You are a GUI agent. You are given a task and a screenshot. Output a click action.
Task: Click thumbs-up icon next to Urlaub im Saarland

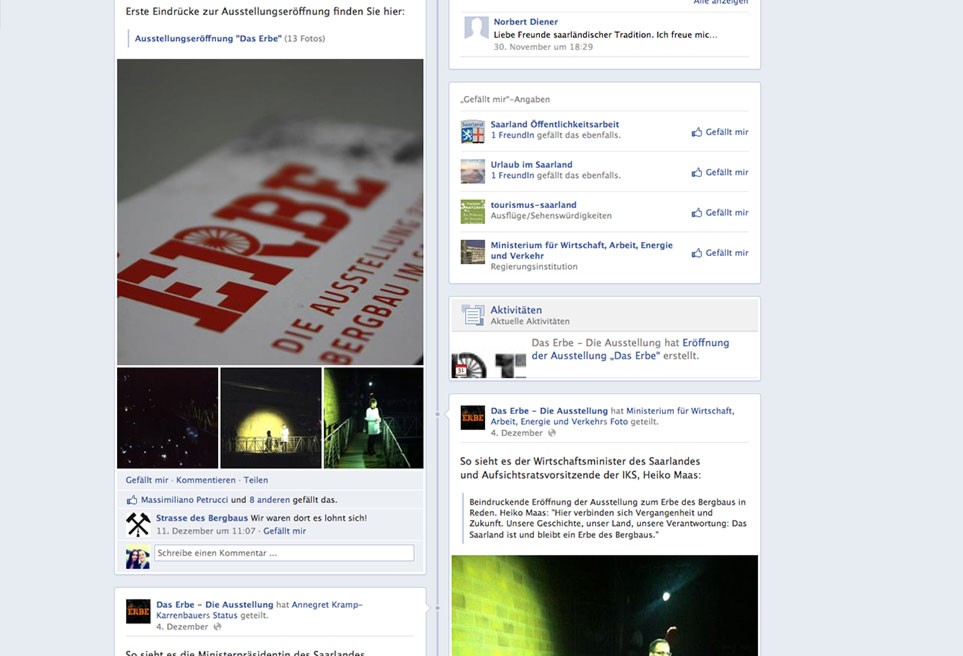(696, 172)
